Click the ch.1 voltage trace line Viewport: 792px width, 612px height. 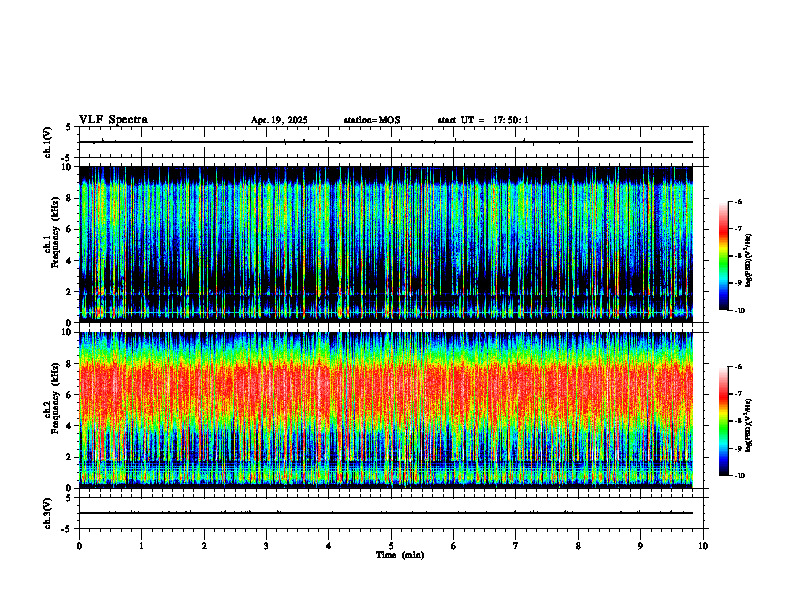(386, 142)
